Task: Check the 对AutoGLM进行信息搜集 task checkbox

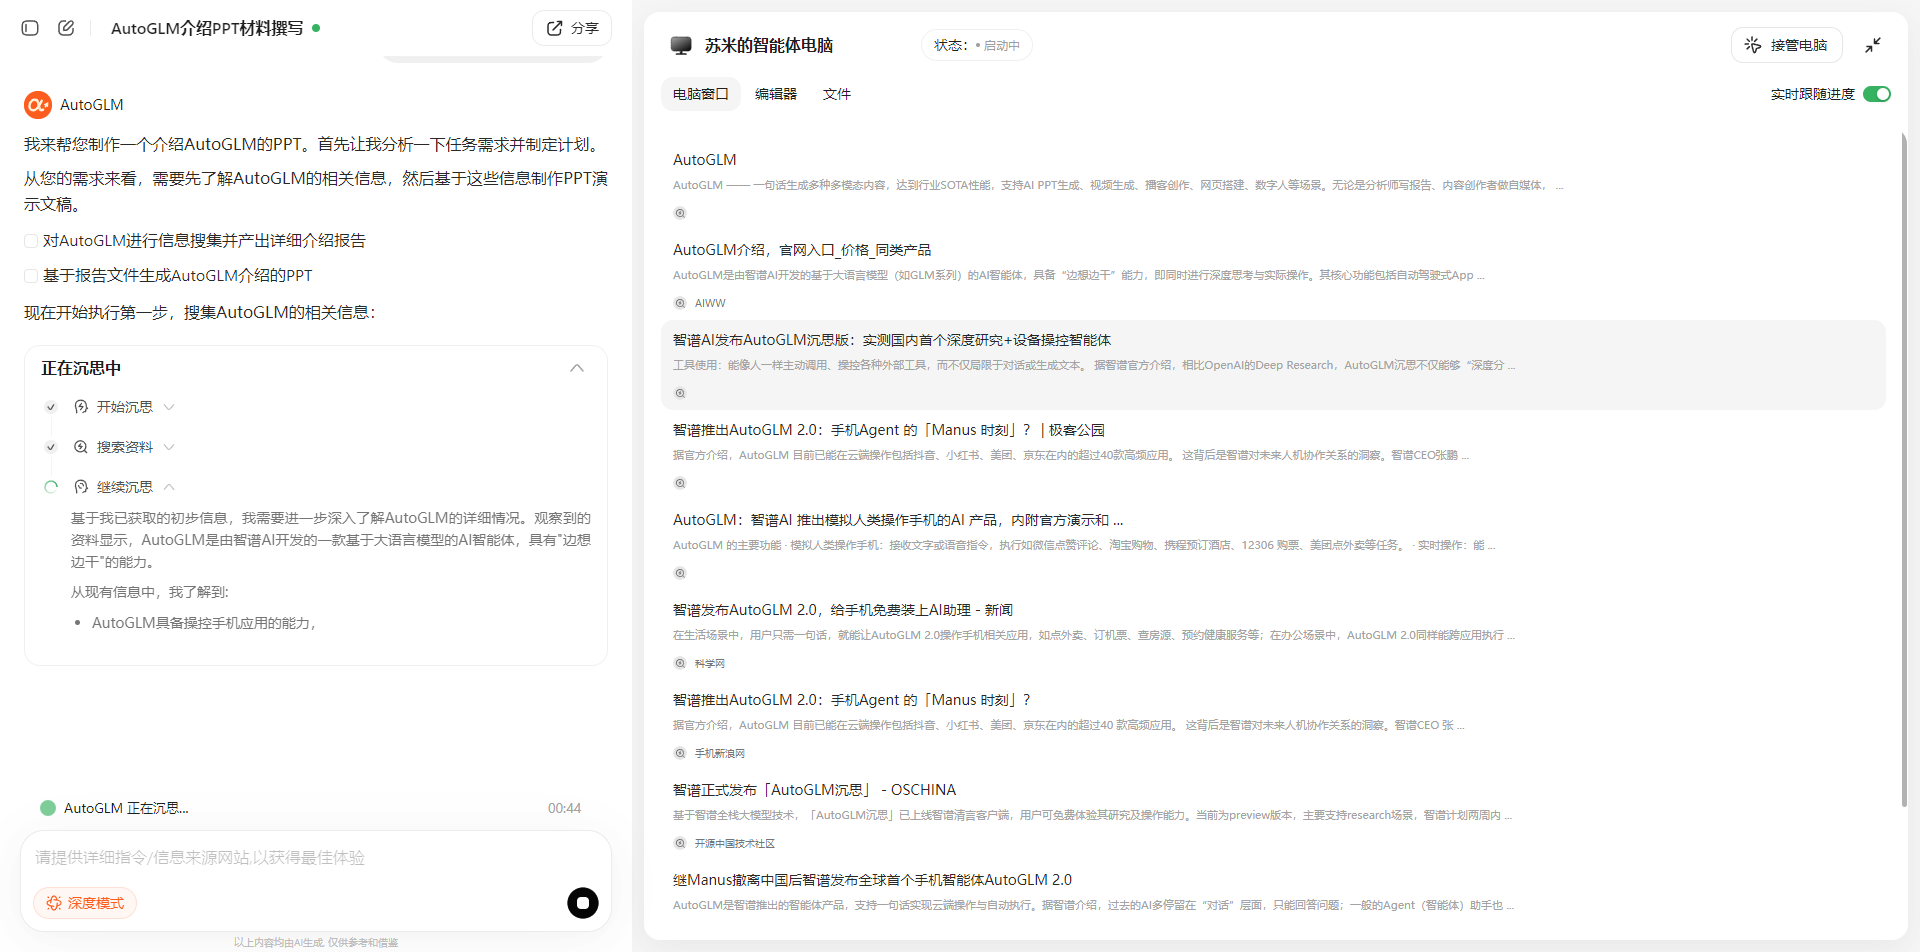Action: click(x=31, y=241)
